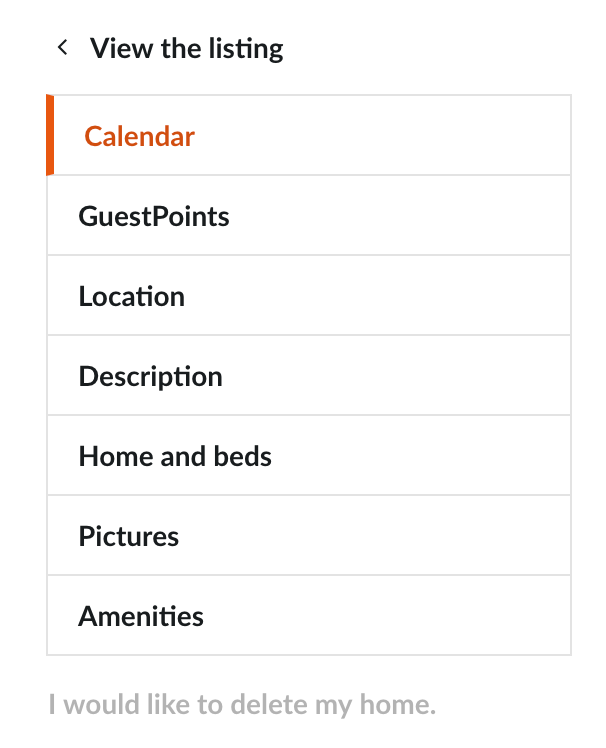The width and height of the screenshot is (606, 748).
Task: Click the back chevron arrow icon
Action: (x=62, y=47)
